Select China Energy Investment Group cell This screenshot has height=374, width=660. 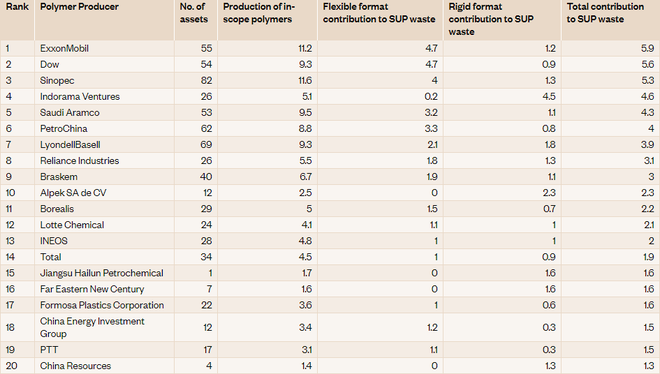coord(92,327)
